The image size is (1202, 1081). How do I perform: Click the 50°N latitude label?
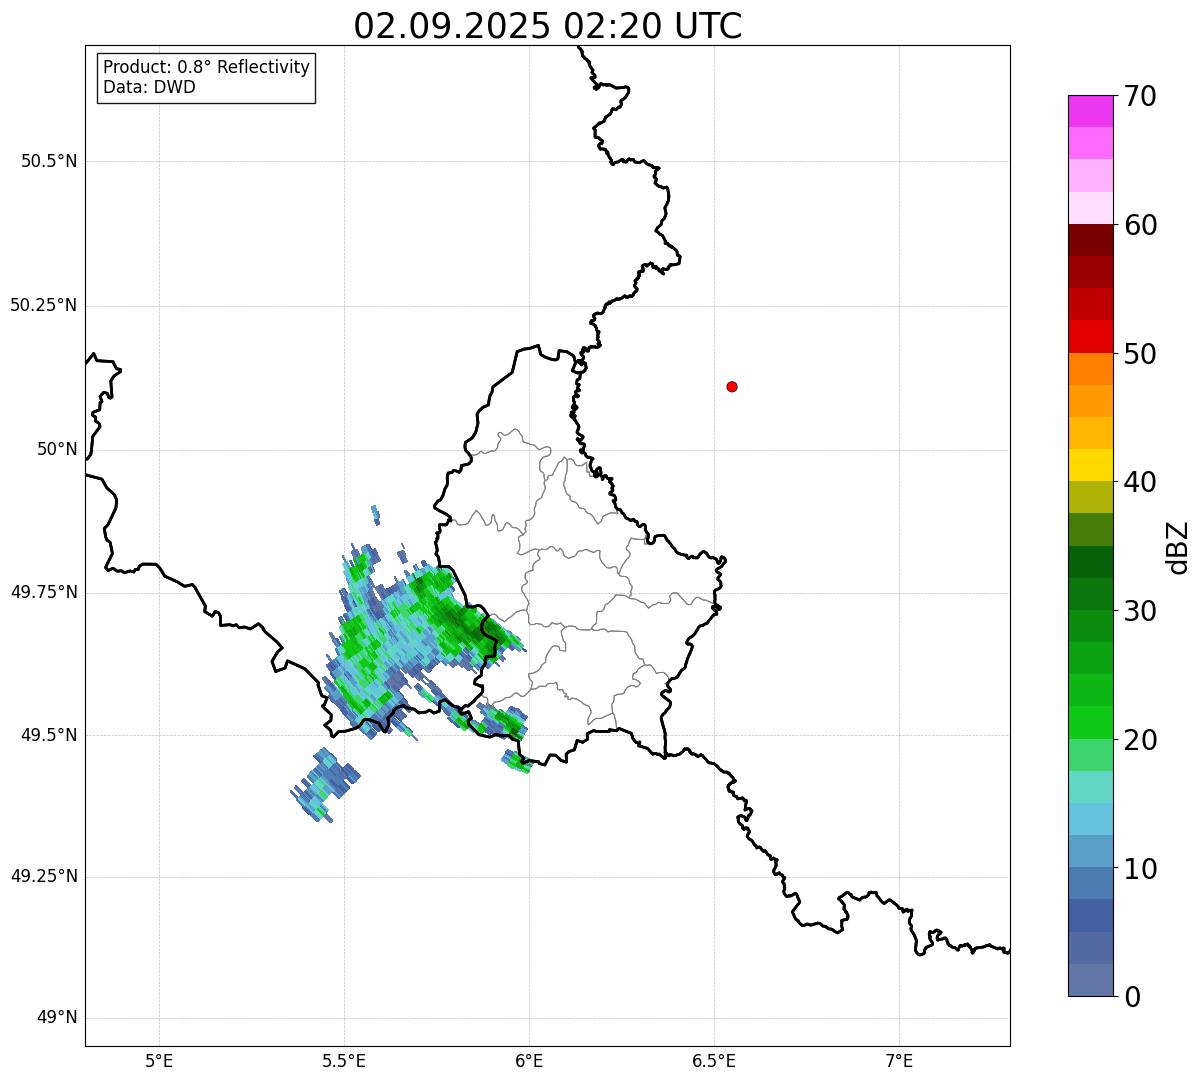click(x=57, y=449)
